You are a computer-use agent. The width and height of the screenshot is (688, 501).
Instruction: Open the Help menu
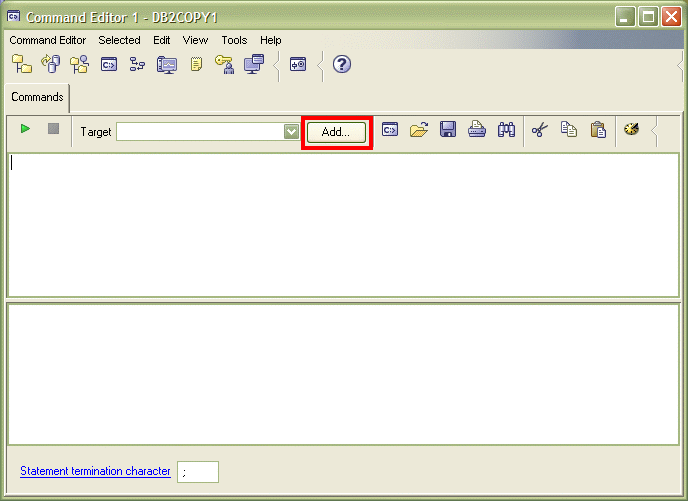pyautogui.click(x=270, y=40)
